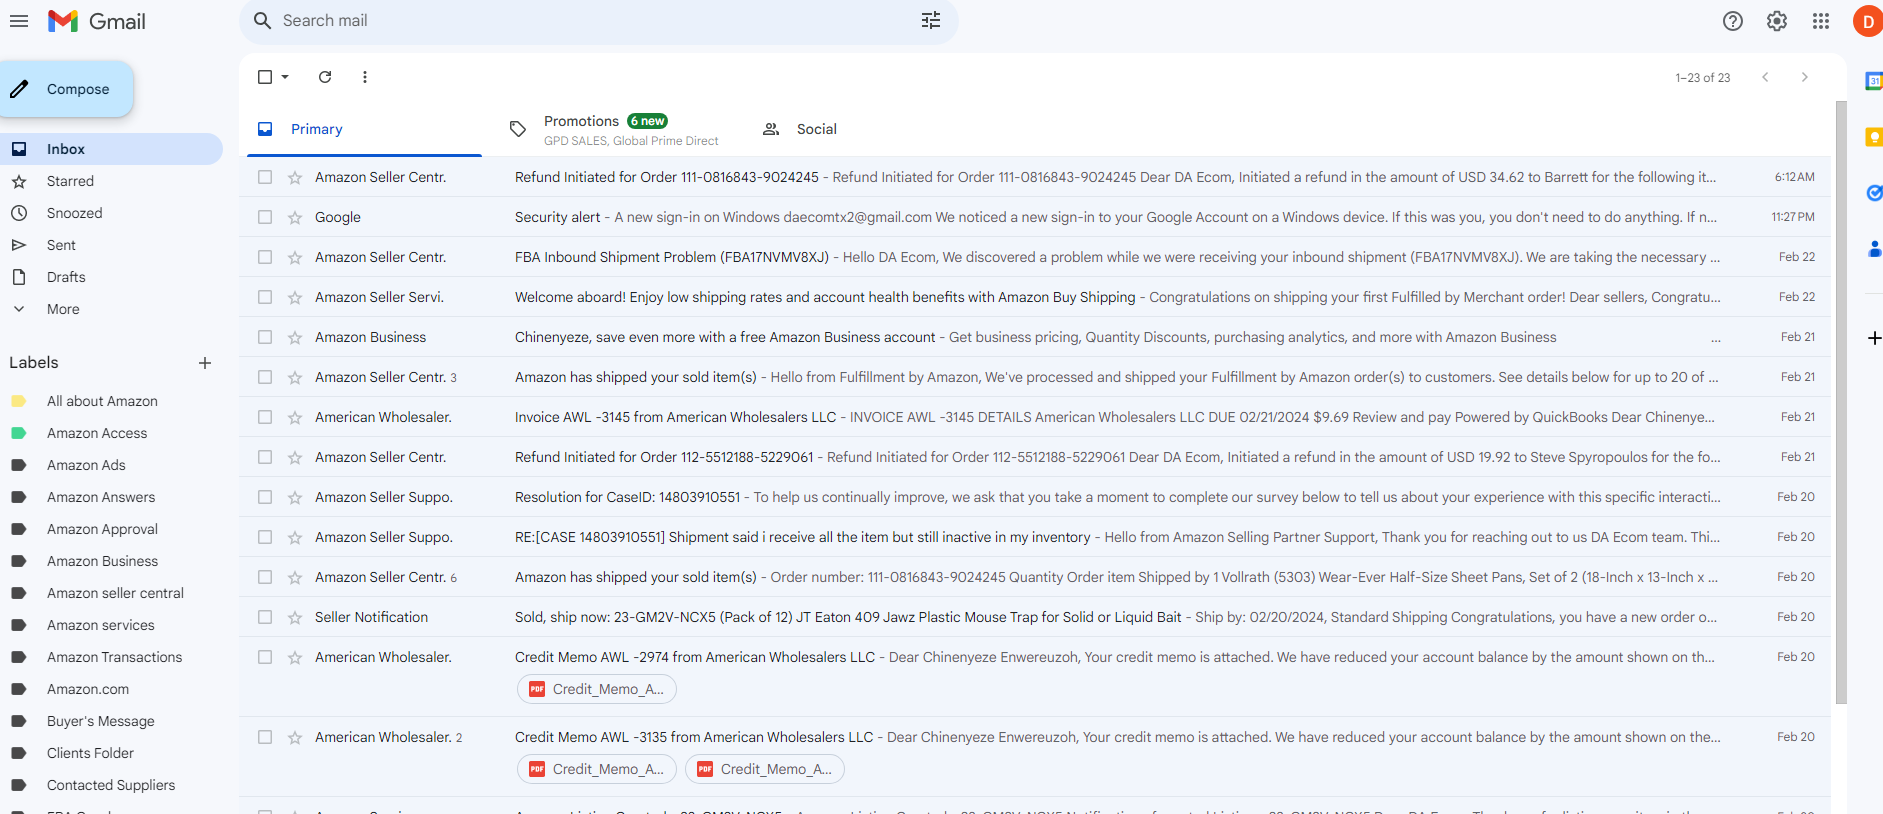Viewport: 1883px width, 814px height.
Task: Open the Starred folder
Action: coord(111,181)
